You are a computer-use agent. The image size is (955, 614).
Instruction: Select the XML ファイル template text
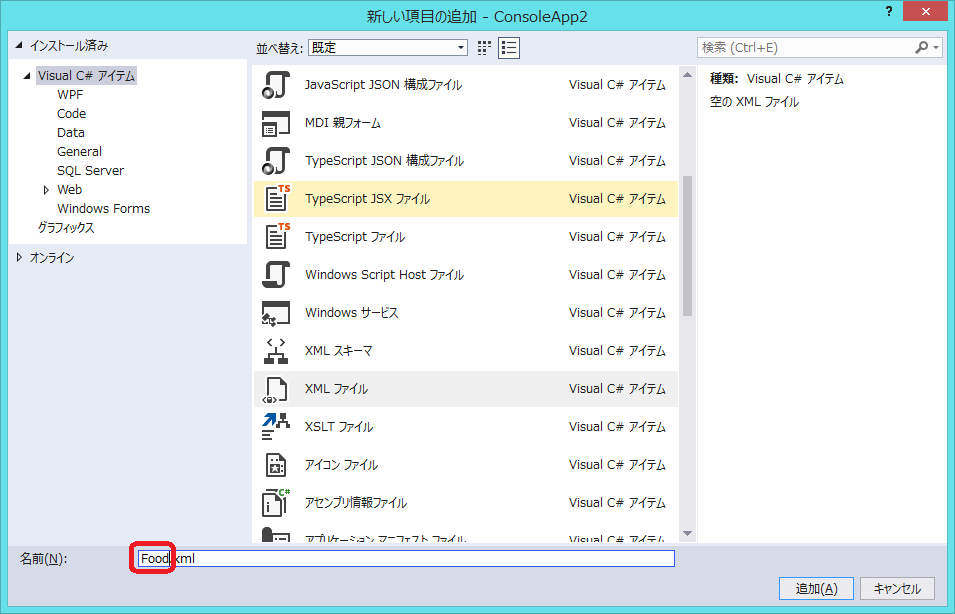click(336, 389)
